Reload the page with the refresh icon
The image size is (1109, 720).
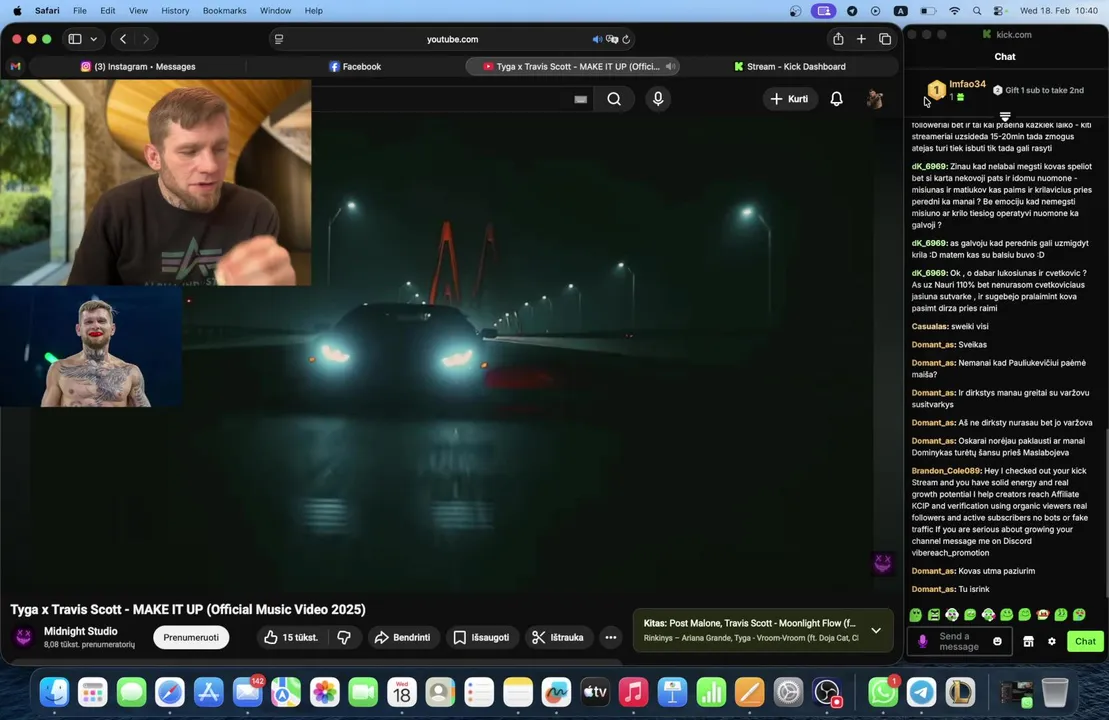coord(626,40)
